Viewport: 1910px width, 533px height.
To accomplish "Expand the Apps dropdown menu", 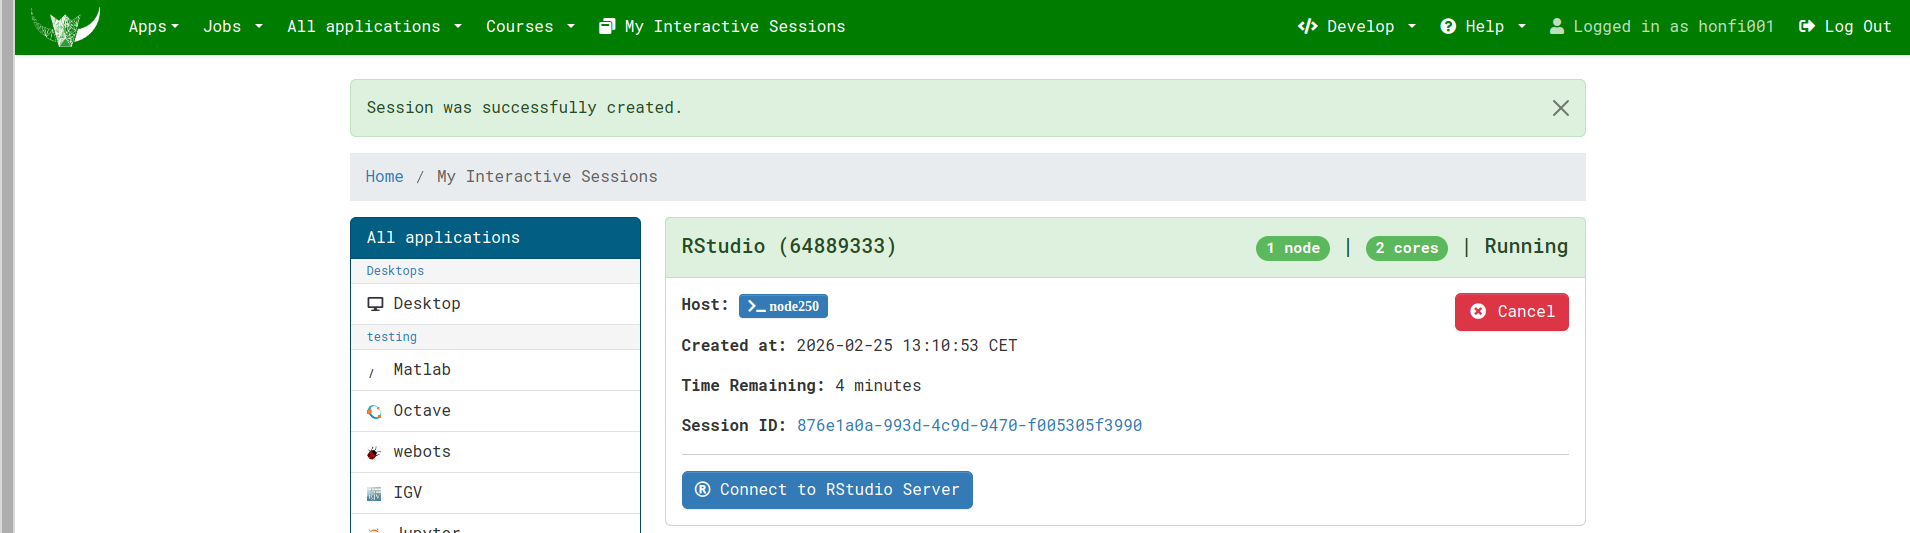I will click(153, 27).
